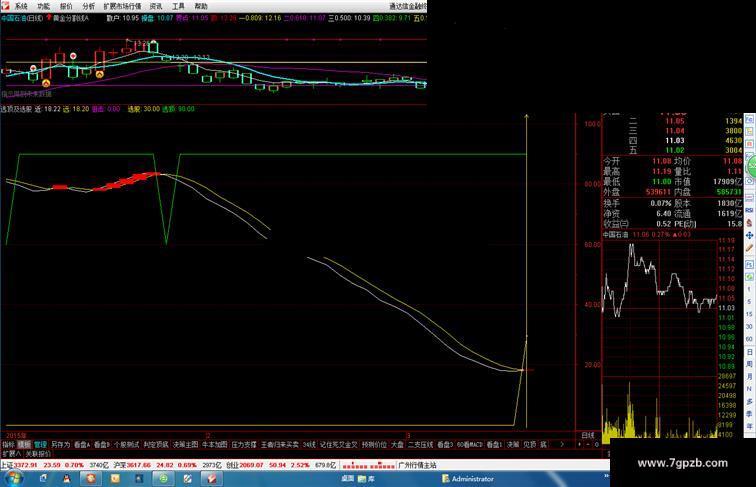Switch to weekly 周 period

coord(749,365)
